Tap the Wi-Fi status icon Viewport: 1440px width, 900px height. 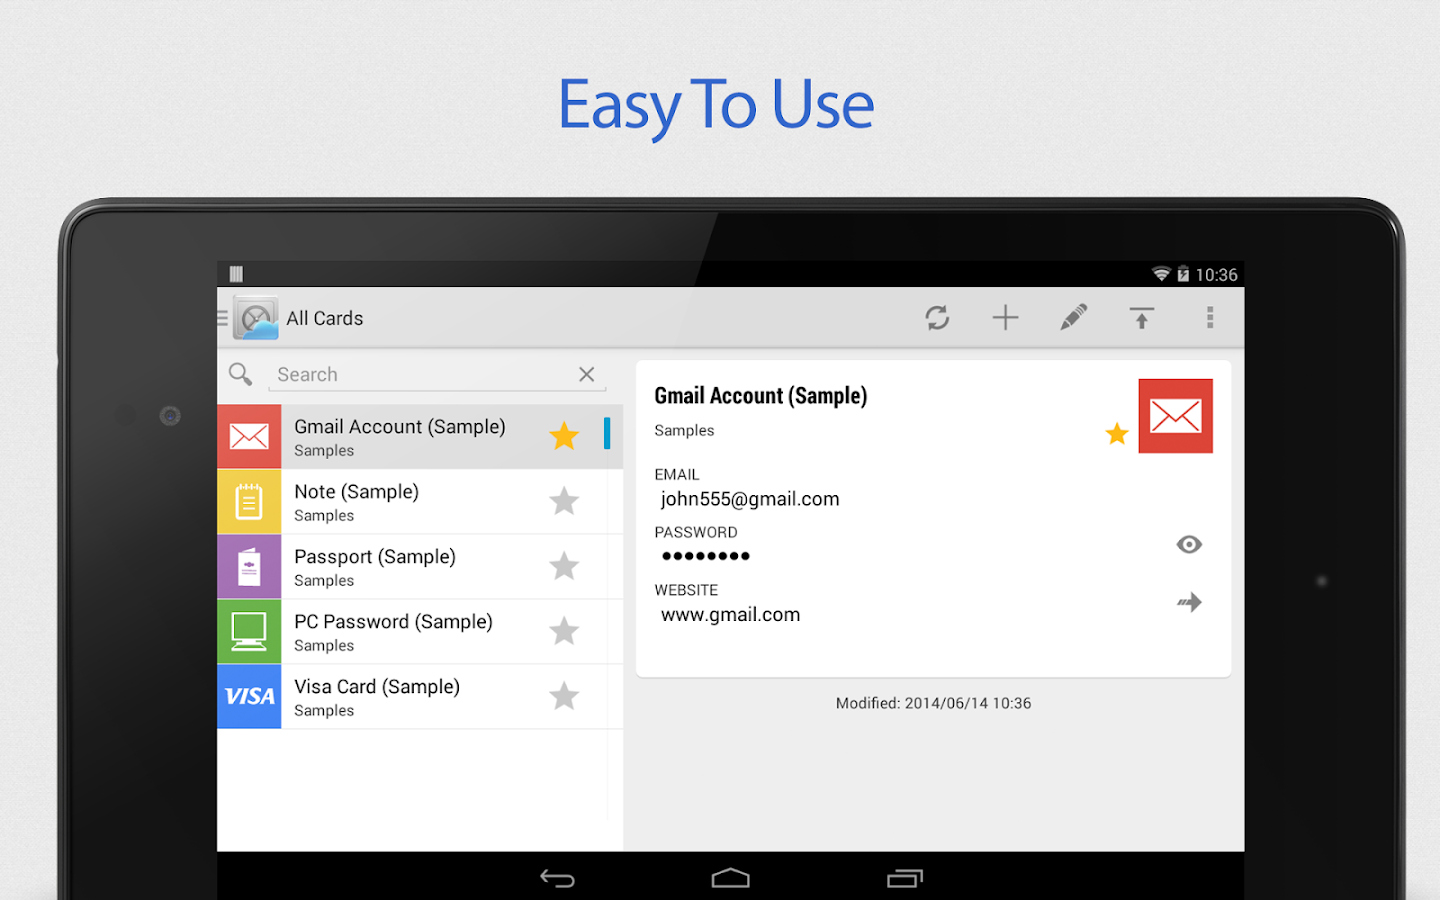coord(1161,274)
